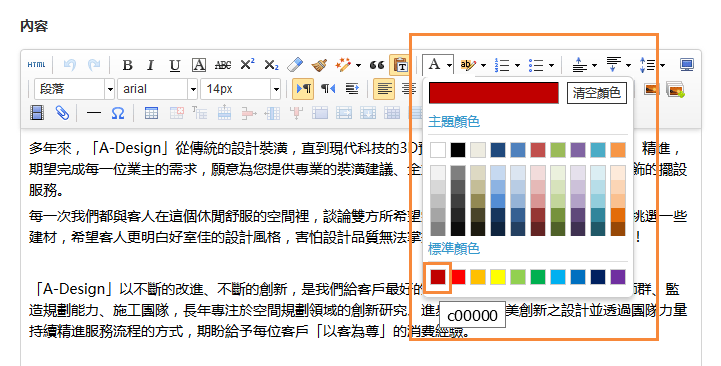Click 清空顏色 clear color button
721x366 pixels.
597,93
